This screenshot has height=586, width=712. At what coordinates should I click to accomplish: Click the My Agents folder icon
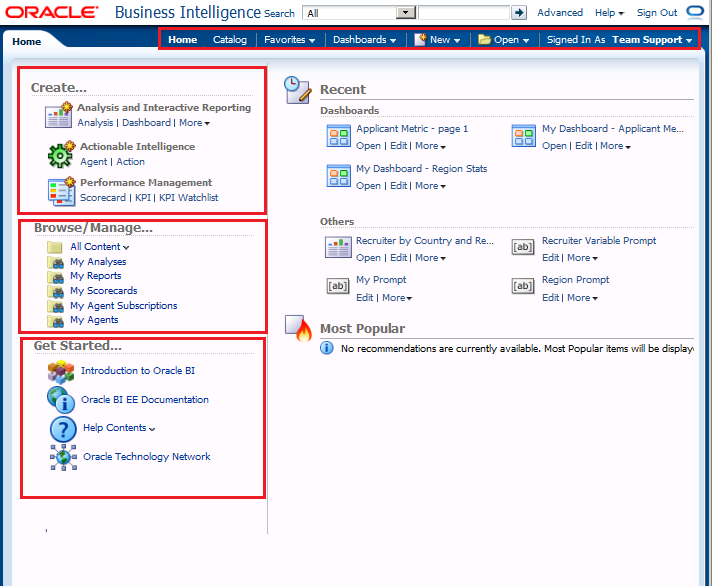tap(55, 321)
